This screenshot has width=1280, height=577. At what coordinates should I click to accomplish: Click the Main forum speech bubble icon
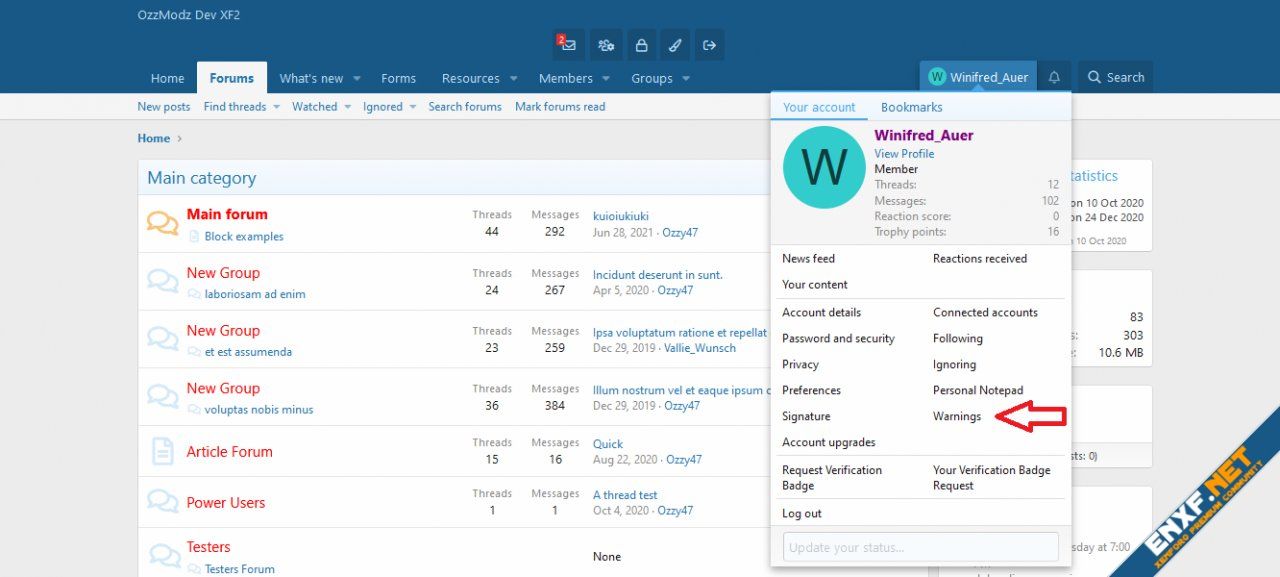click(162, 223)
